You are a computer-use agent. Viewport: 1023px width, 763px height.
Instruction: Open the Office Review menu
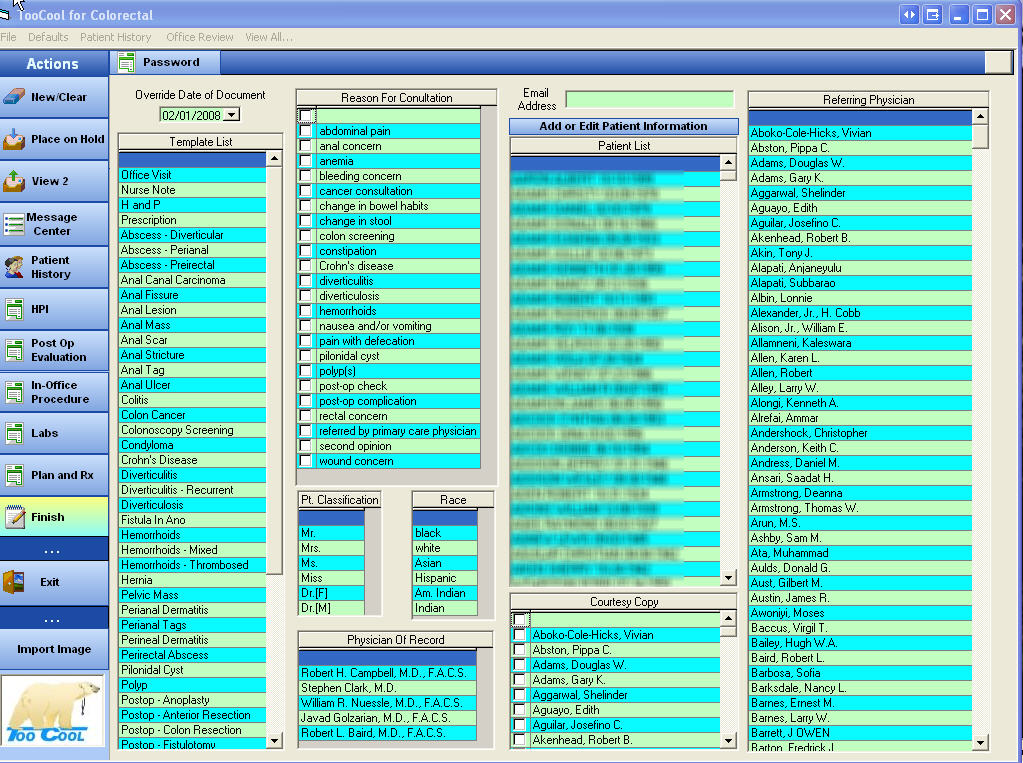pyautogui.click(x=200, y=37)
